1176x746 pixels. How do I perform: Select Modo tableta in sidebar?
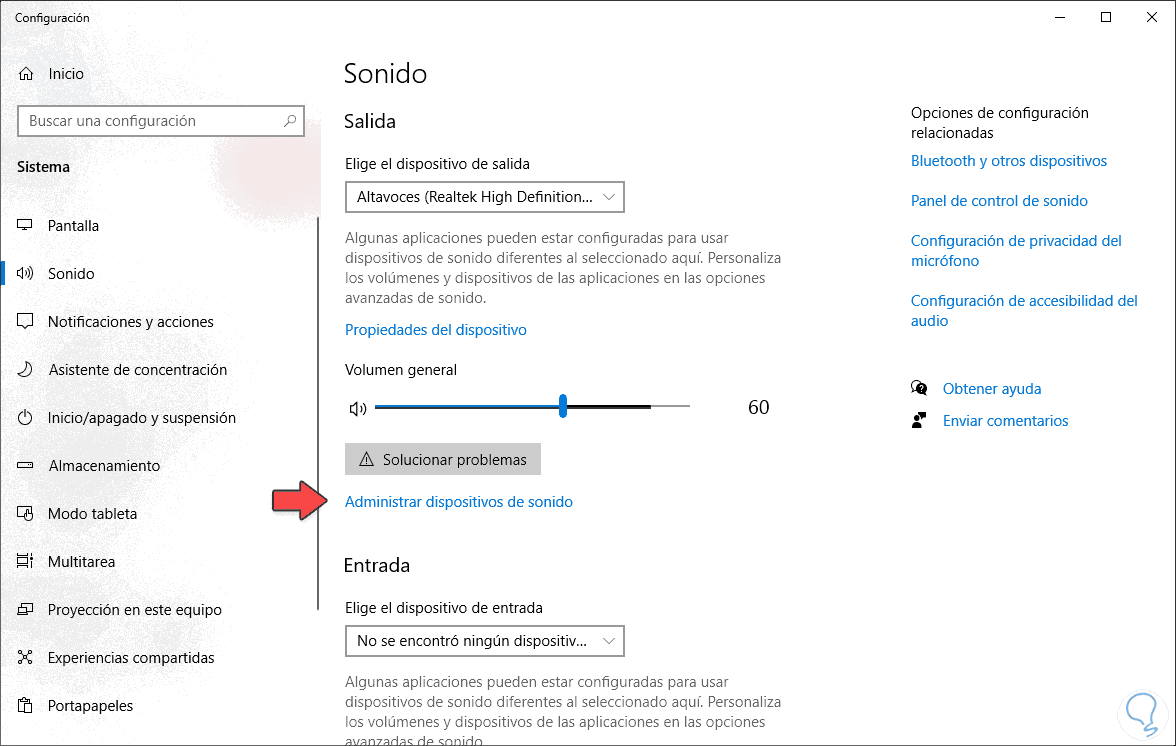coord(92,514)
